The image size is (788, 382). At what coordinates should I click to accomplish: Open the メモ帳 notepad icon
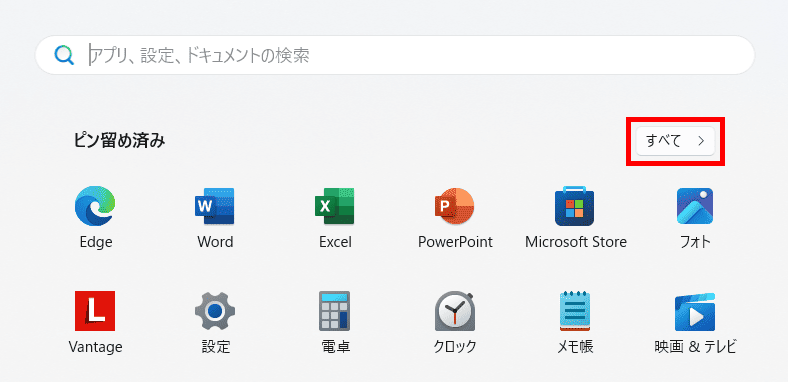click(575, 311)
